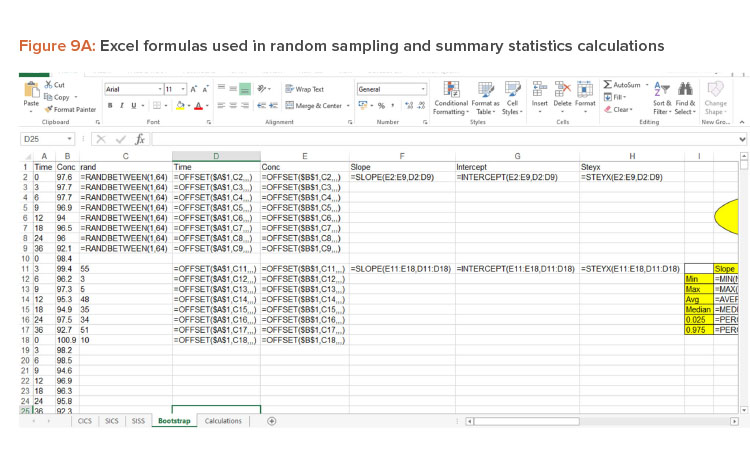Select column D header
The width and height of the screenshot is (750, 450).
[x=216, y=156]
